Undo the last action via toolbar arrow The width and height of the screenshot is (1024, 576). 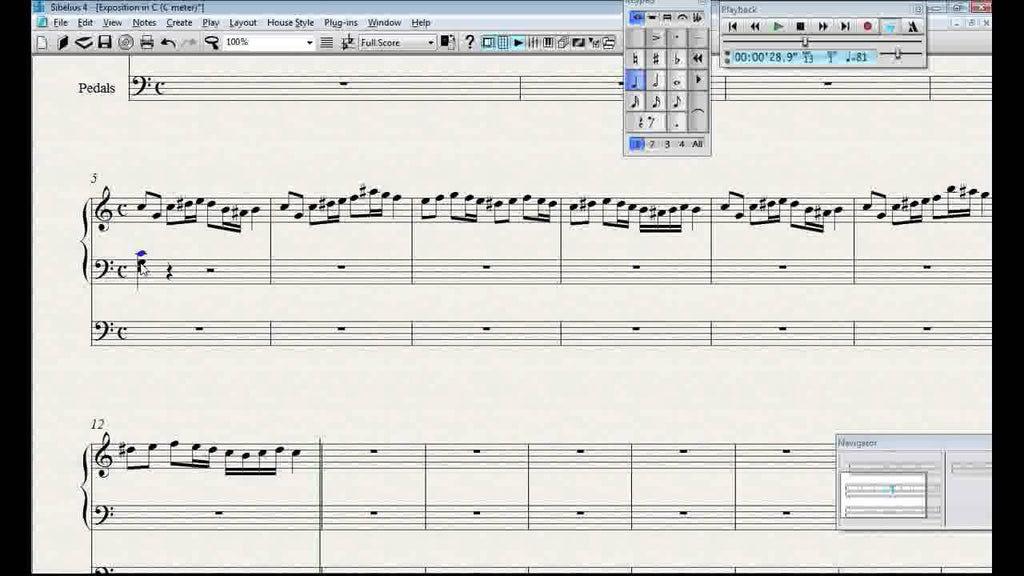tap(168, 42)
